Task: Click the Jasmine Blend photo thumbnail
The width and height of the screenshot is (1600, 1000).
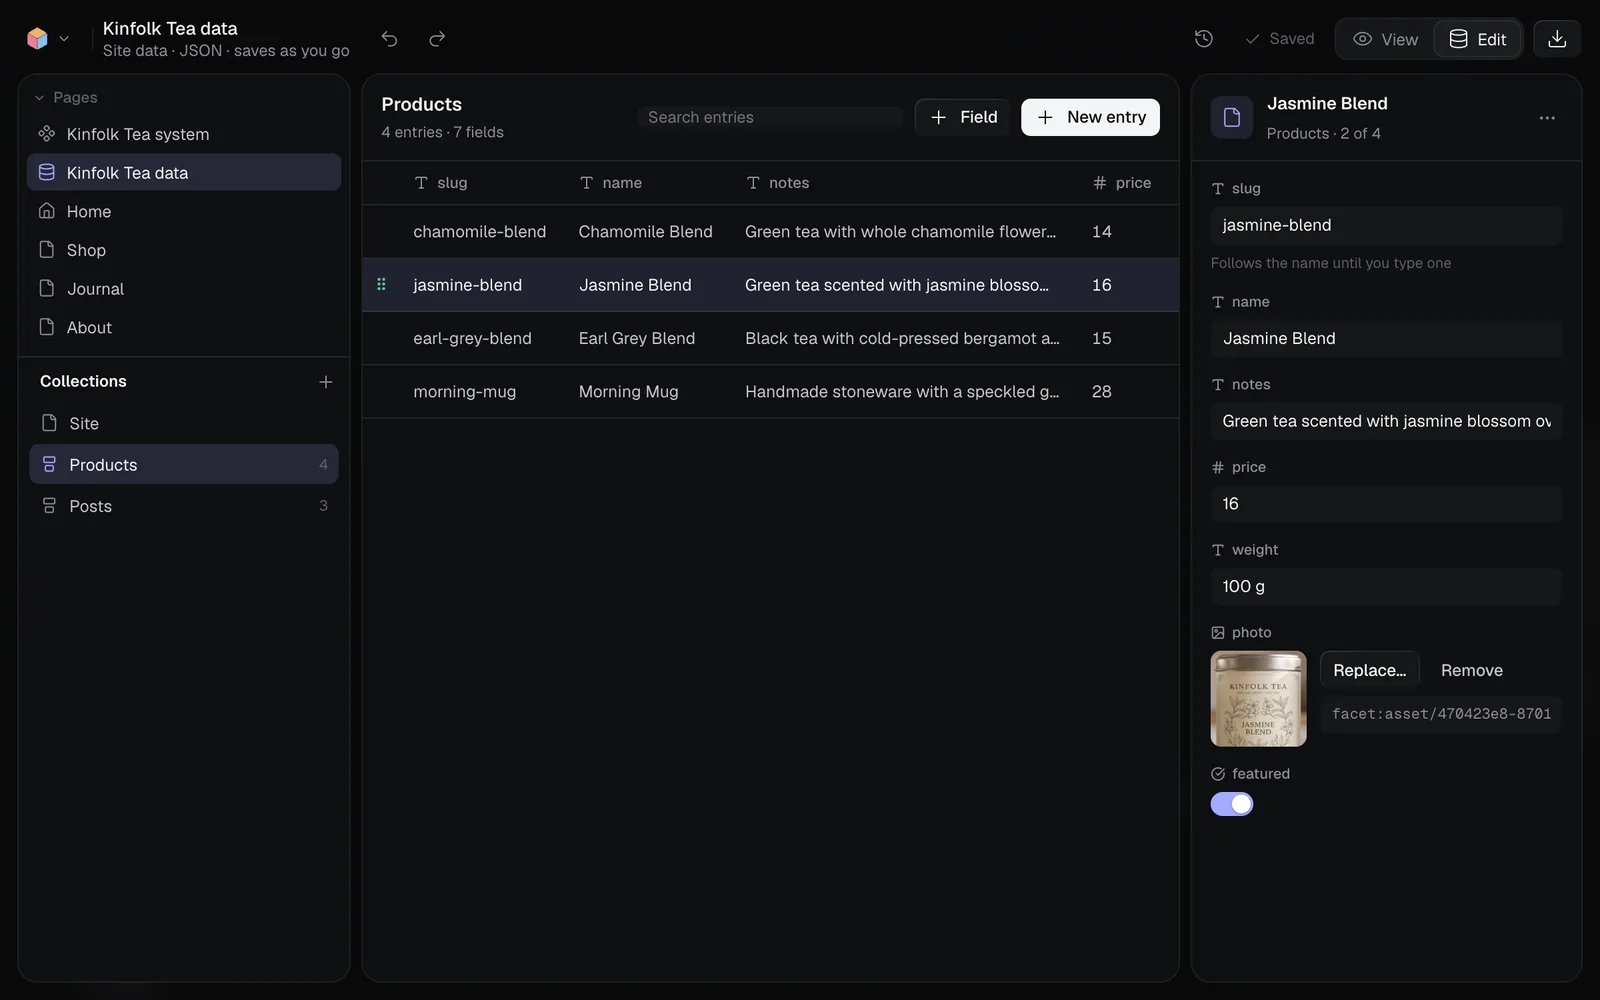Action: pos(1258,699)
